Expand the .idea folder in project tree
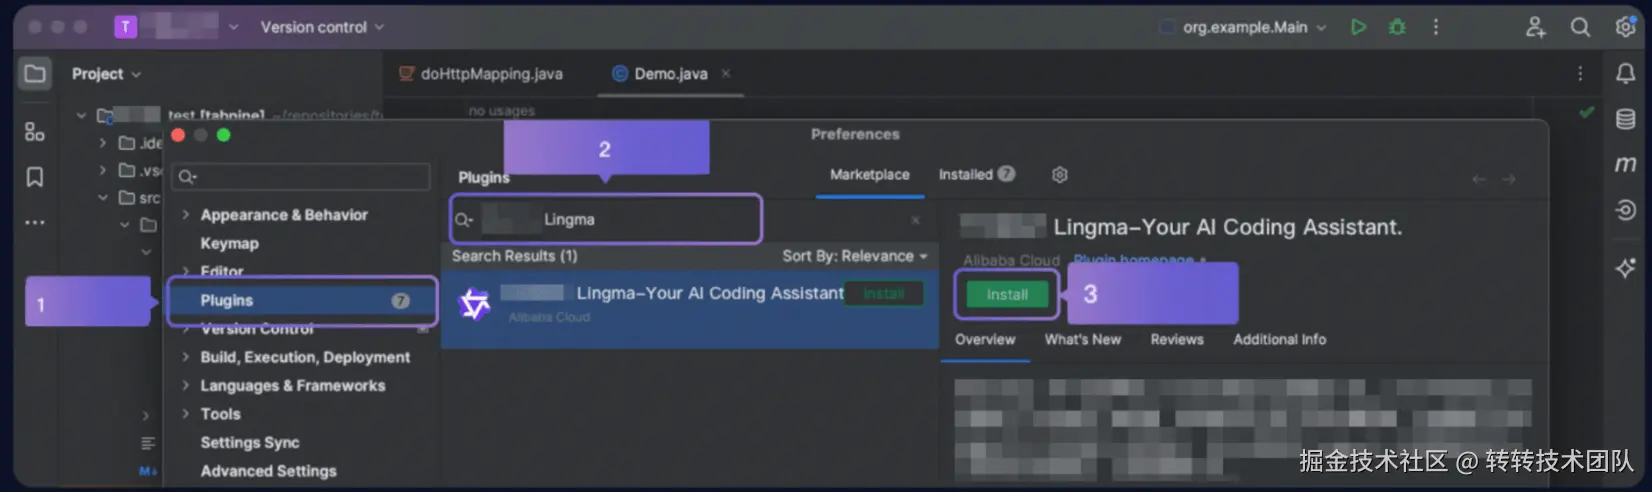1652x492 pixels. pyautogui.click(x=103, y=143)
